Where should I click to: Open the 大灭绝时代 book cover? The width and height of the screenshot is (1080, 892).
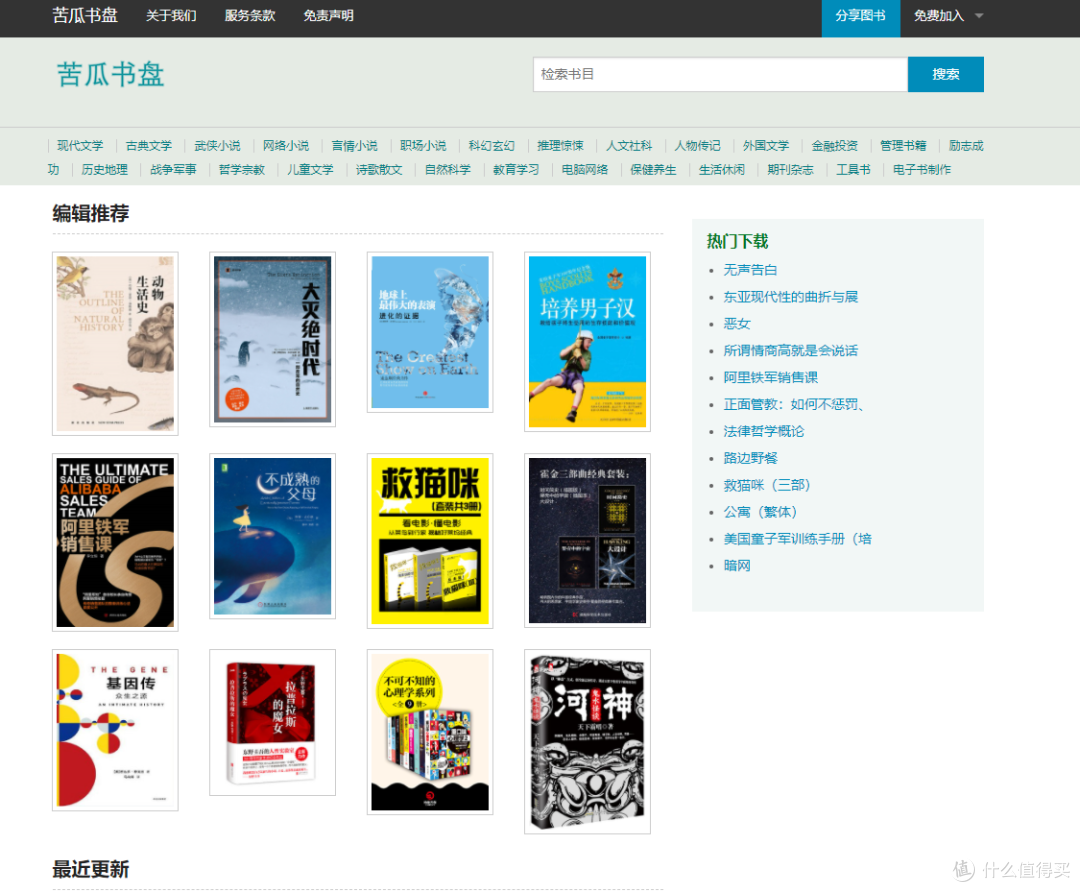tap(272, 340)
